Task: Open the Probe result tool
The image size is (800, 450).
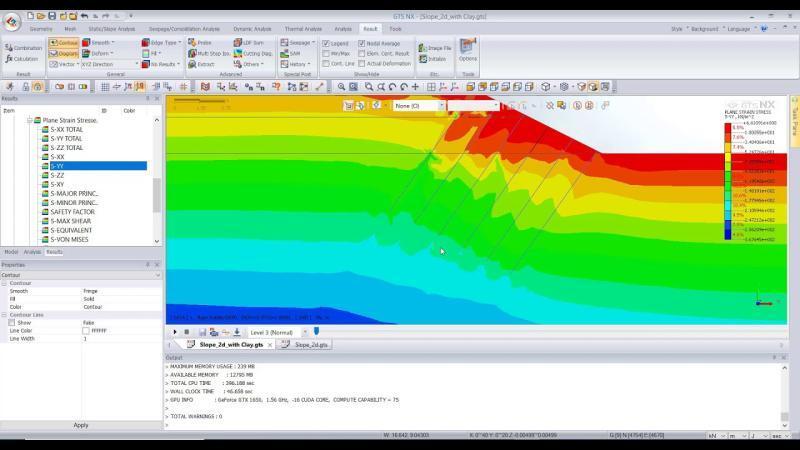Action: point(199,43)
